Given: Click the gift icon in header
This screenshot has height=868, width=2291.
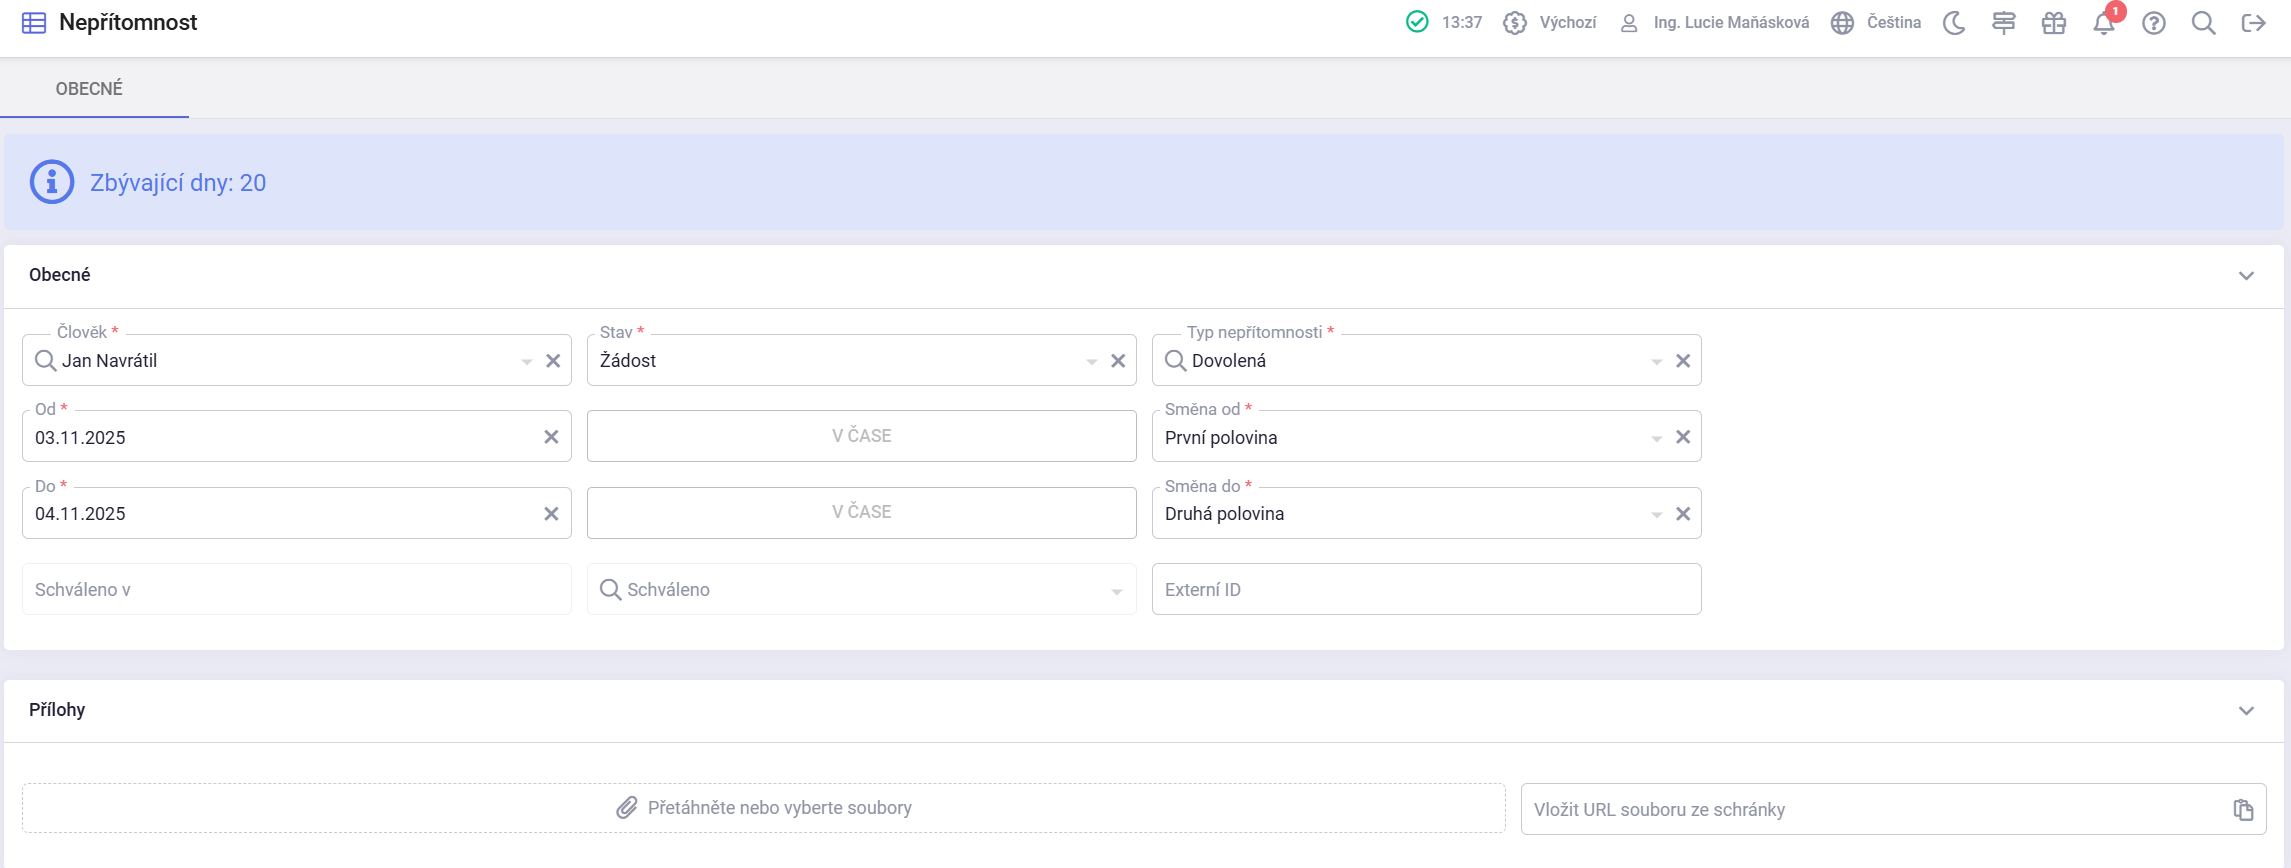Looking at the screenshot, I should tap(2054, 23).
